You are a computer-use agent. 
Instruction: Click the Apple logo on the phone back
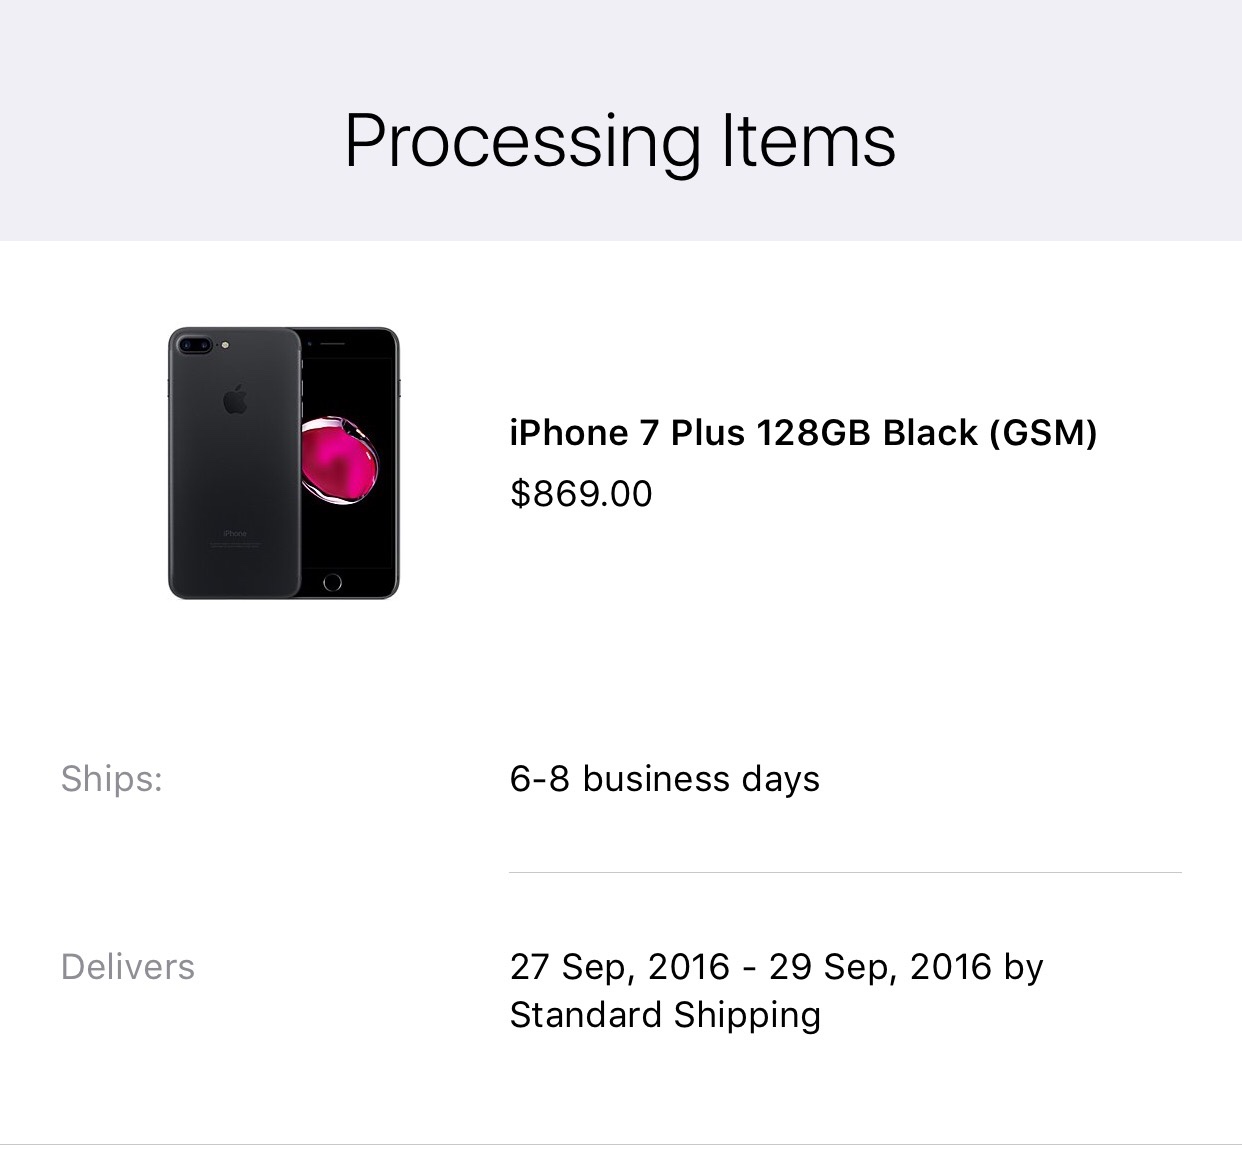point(235,399)
